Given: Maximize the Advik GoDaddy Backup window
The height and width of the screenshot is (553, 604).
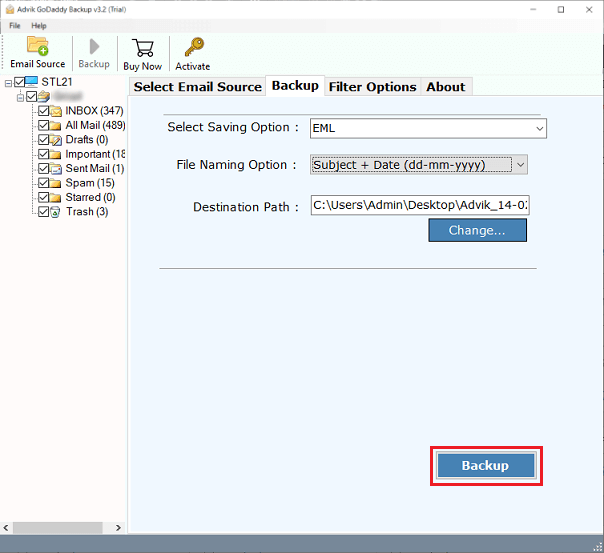Looking at the screenshot, I should pyautogui.click(x=561, y=10).
